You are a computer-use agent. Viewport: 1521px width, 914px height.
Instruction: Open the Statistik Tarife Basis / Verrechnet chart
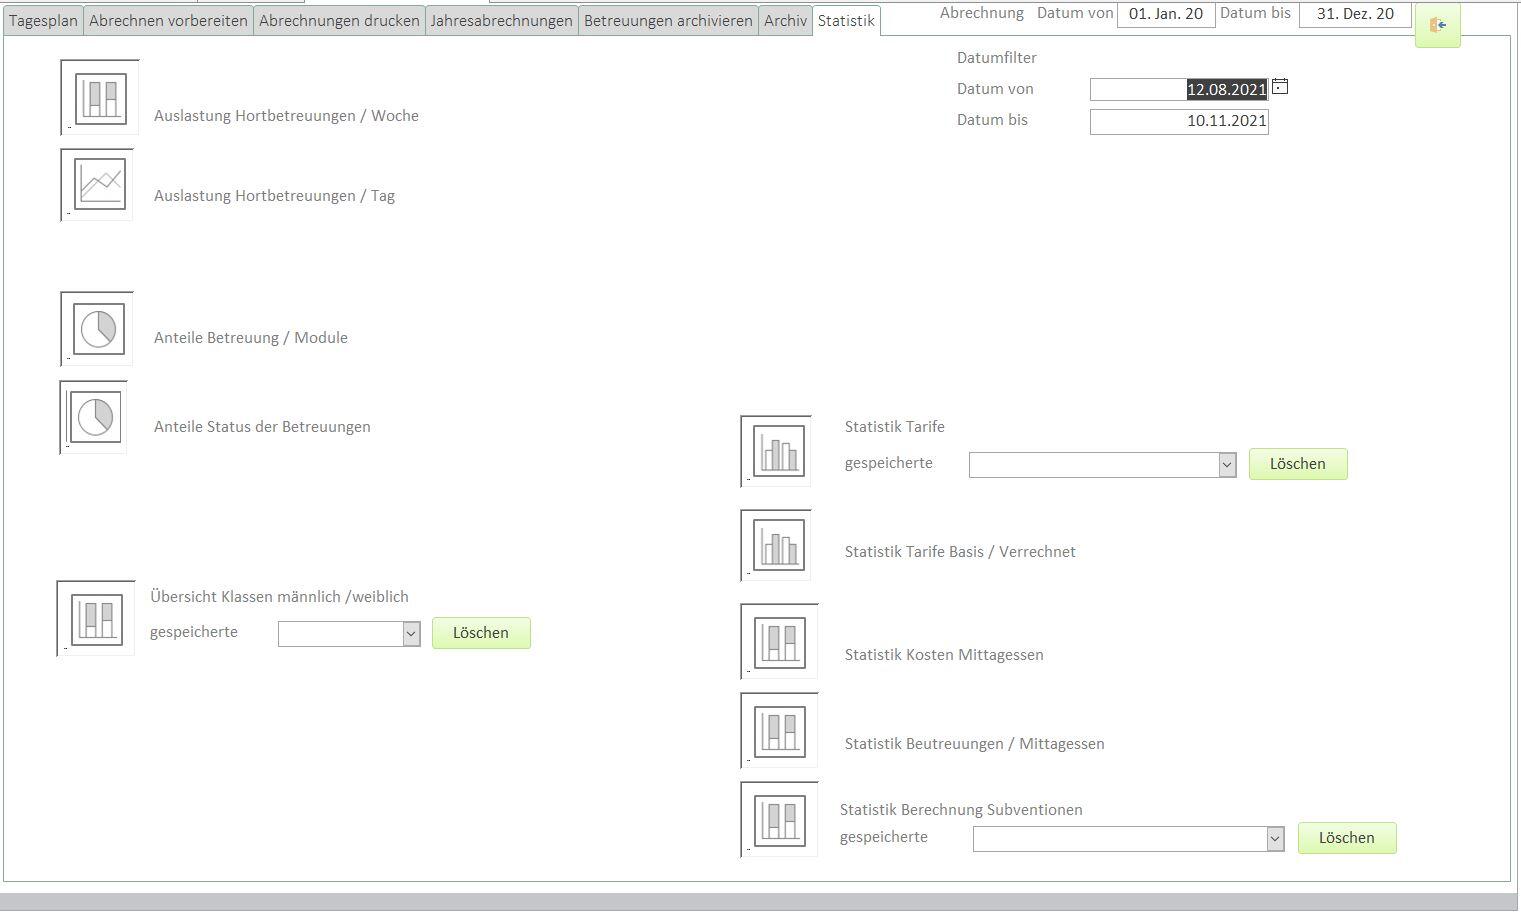tap(777, 545)
